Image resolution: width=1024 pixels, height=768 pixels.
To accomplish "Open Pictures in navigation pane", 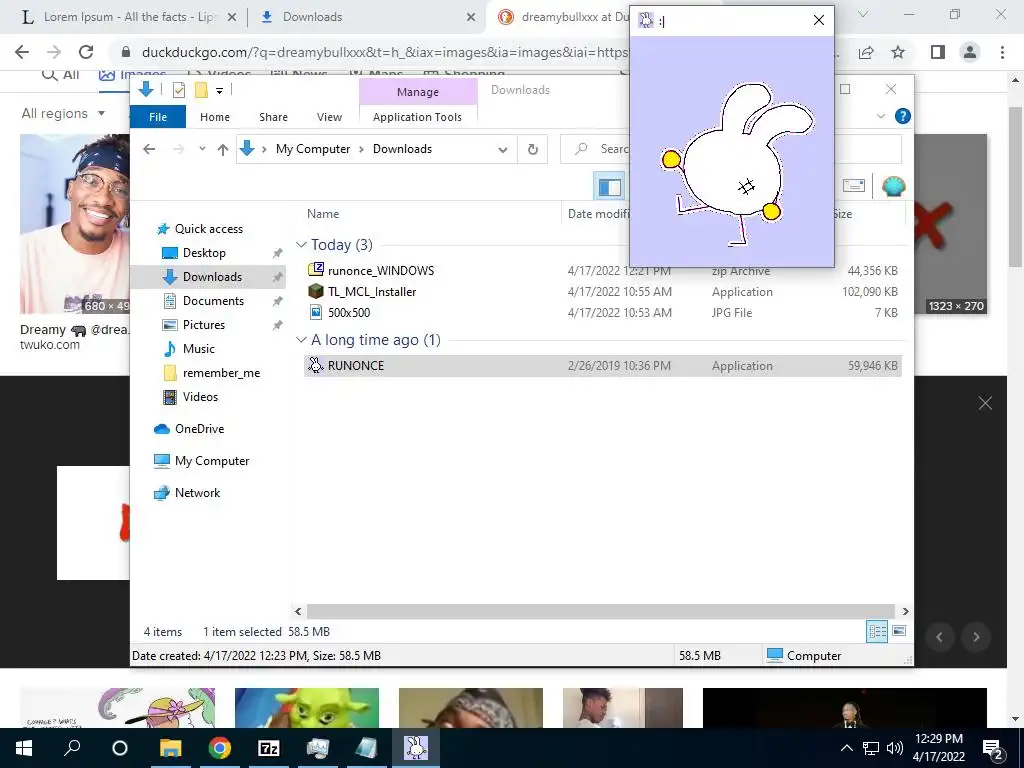I will coord(203,325).
